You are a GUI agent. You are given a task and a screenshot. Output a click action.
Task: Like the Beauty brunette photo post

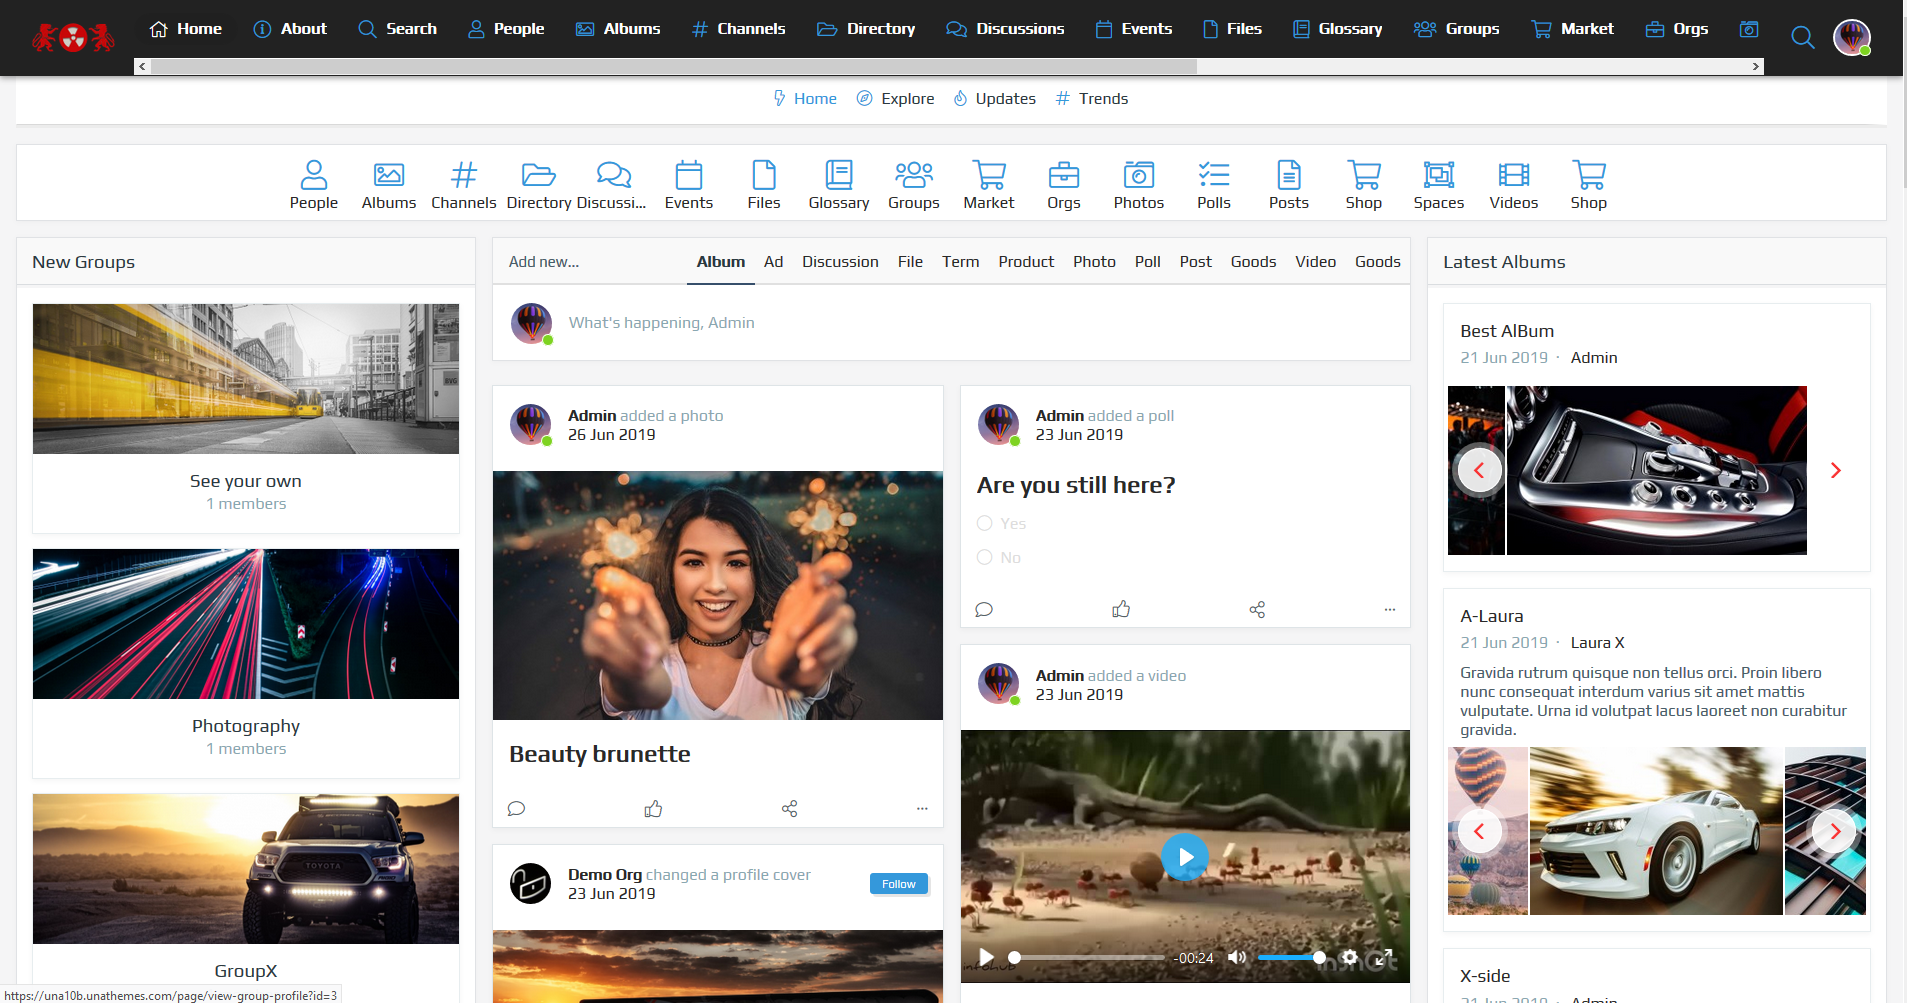click(x=653, y=809)
